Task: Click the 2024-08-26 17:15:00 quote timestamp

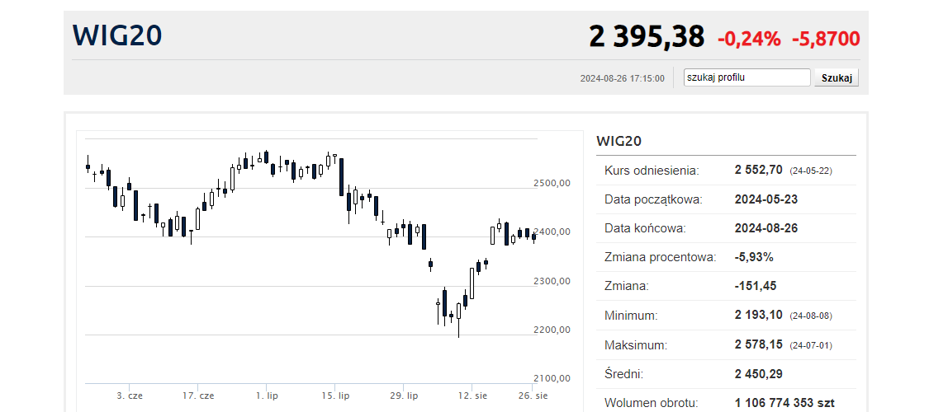Action: [x=622, y=78]
